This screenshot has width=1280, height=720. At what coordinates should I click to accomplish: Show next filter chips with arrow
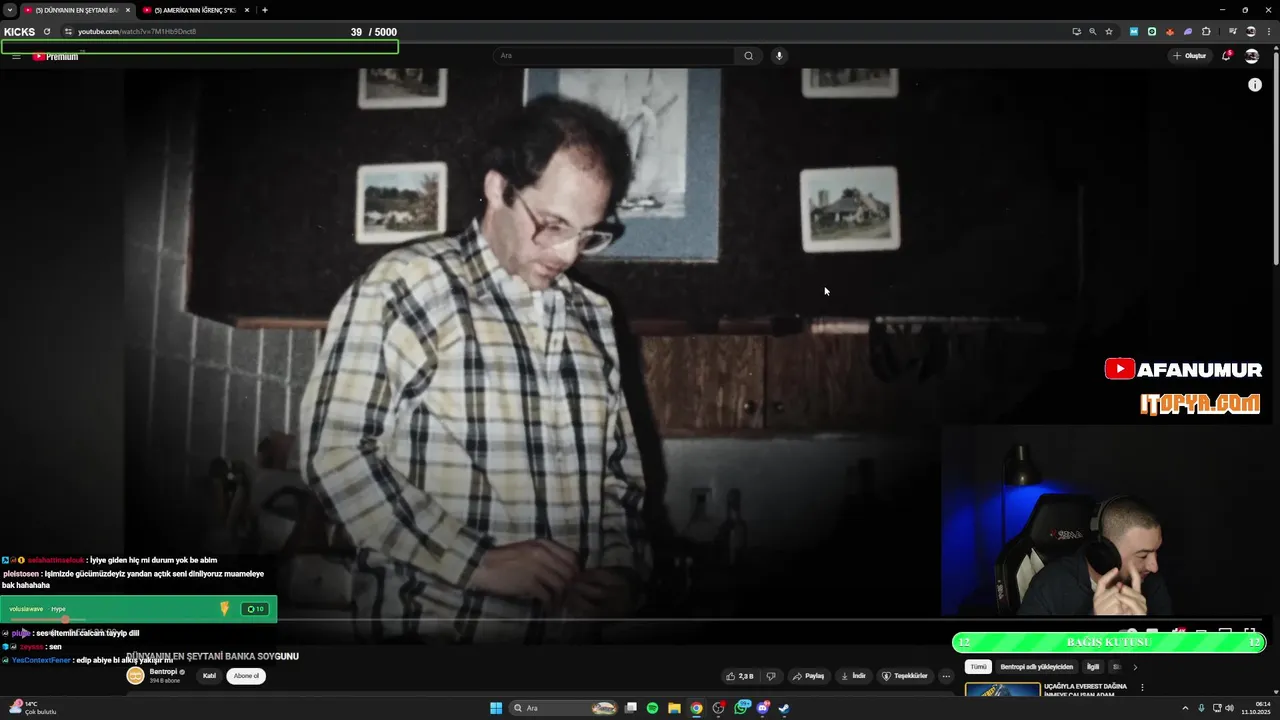[1135, 667]
